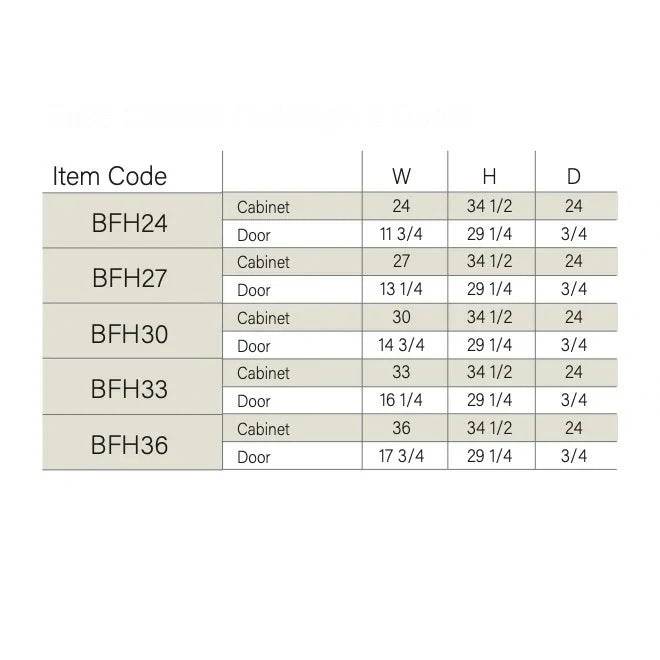Select the BFH24 item code cell
The height and width of the screenshot is (660, 660).
point(129,223)
